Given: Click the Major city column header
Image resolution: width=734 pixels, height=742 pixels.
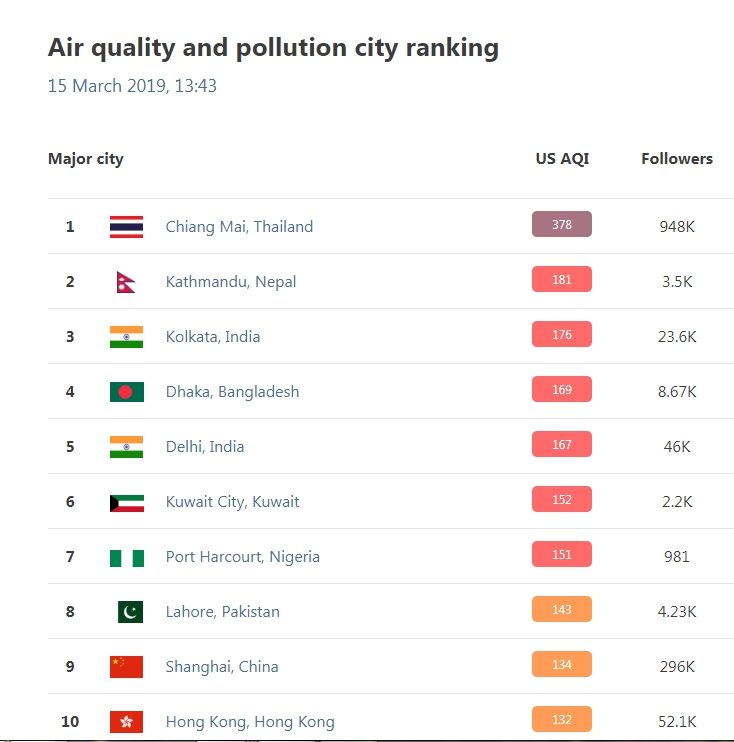Looking at the screenshot, I should coord(86,159).
